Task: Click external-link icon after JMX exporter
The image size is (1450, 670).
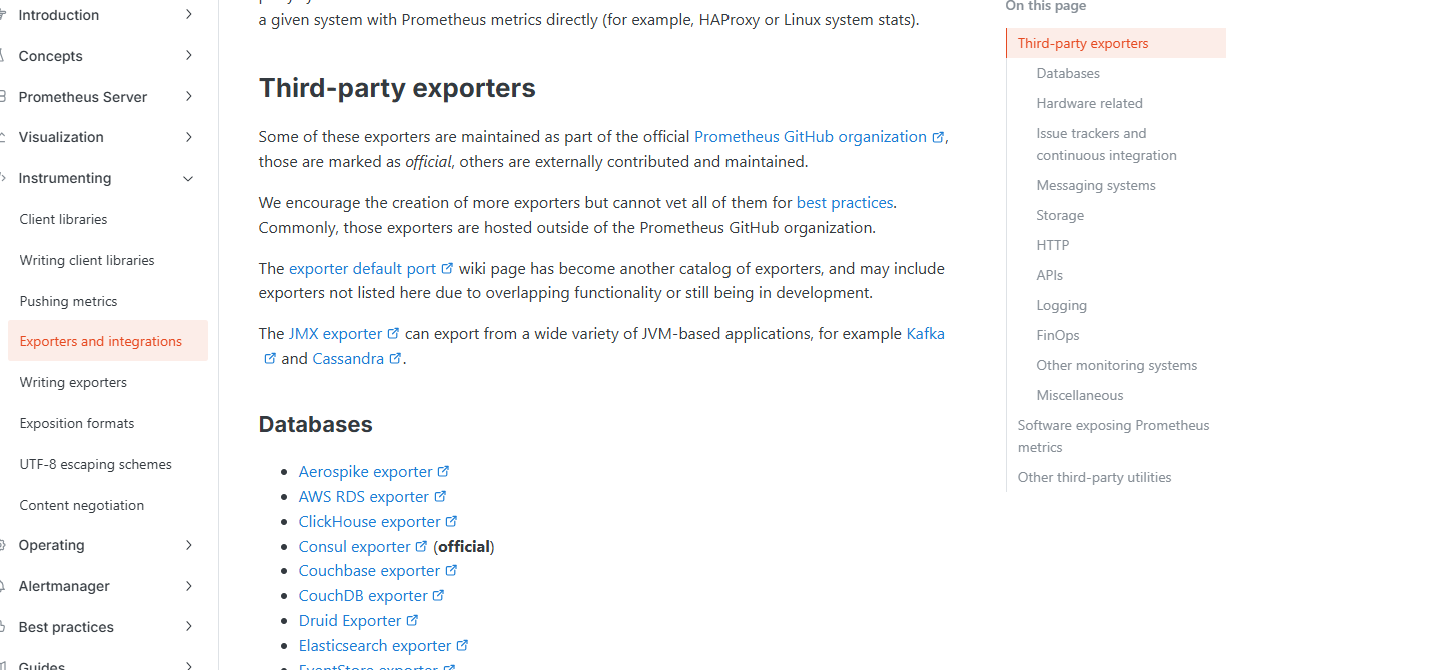Action: tap(394, 334)
